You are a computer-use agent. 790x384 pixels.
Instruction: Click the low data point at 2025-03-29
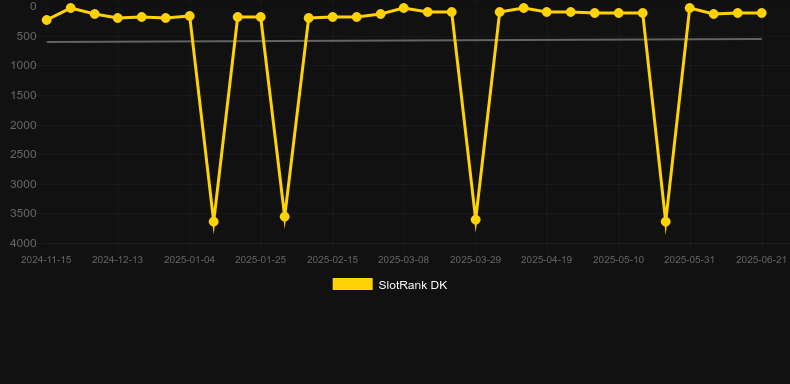tap(476, 220)
